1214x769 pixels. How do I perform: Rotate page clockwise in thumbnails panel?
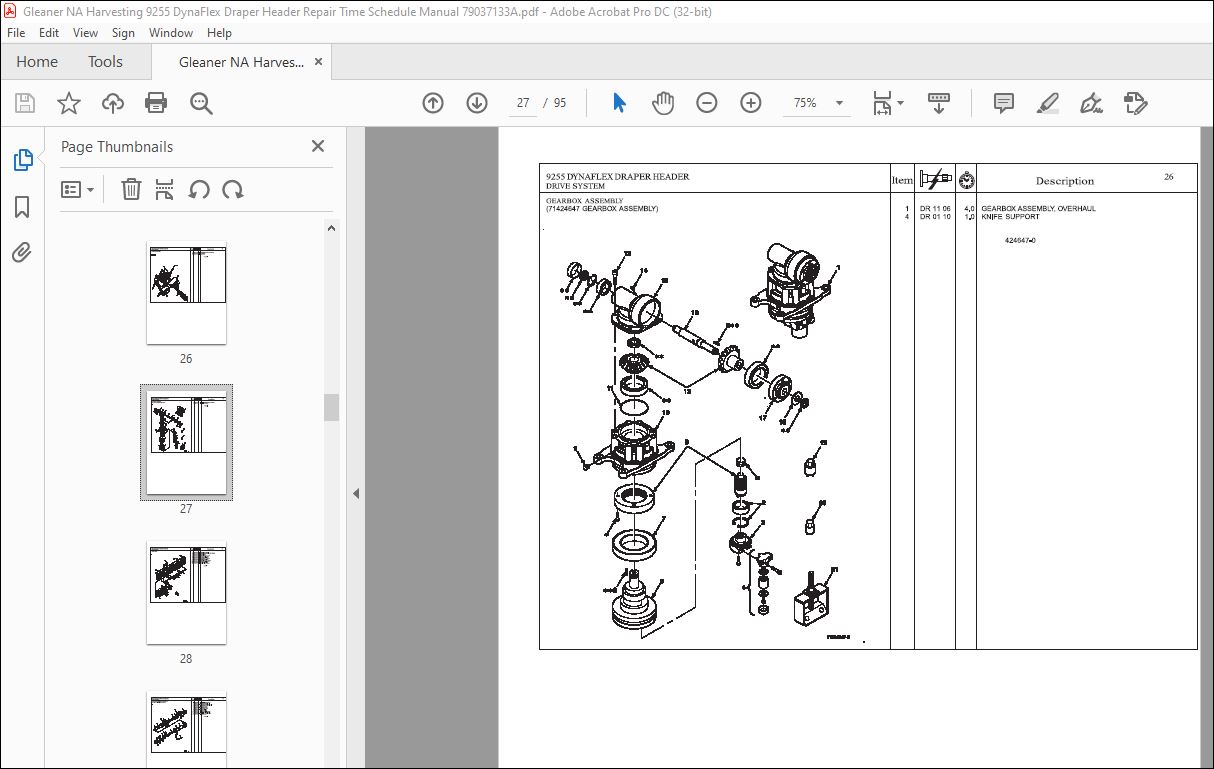pyautogui.click(x=233, y=189)
